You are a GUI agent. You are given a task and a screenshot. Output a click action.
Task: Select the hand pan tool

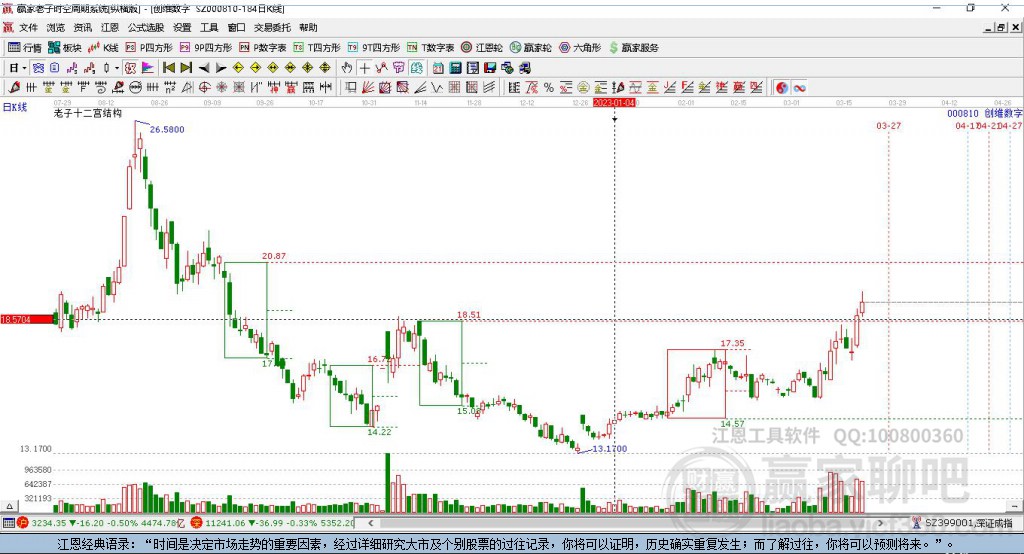(347, 68)
